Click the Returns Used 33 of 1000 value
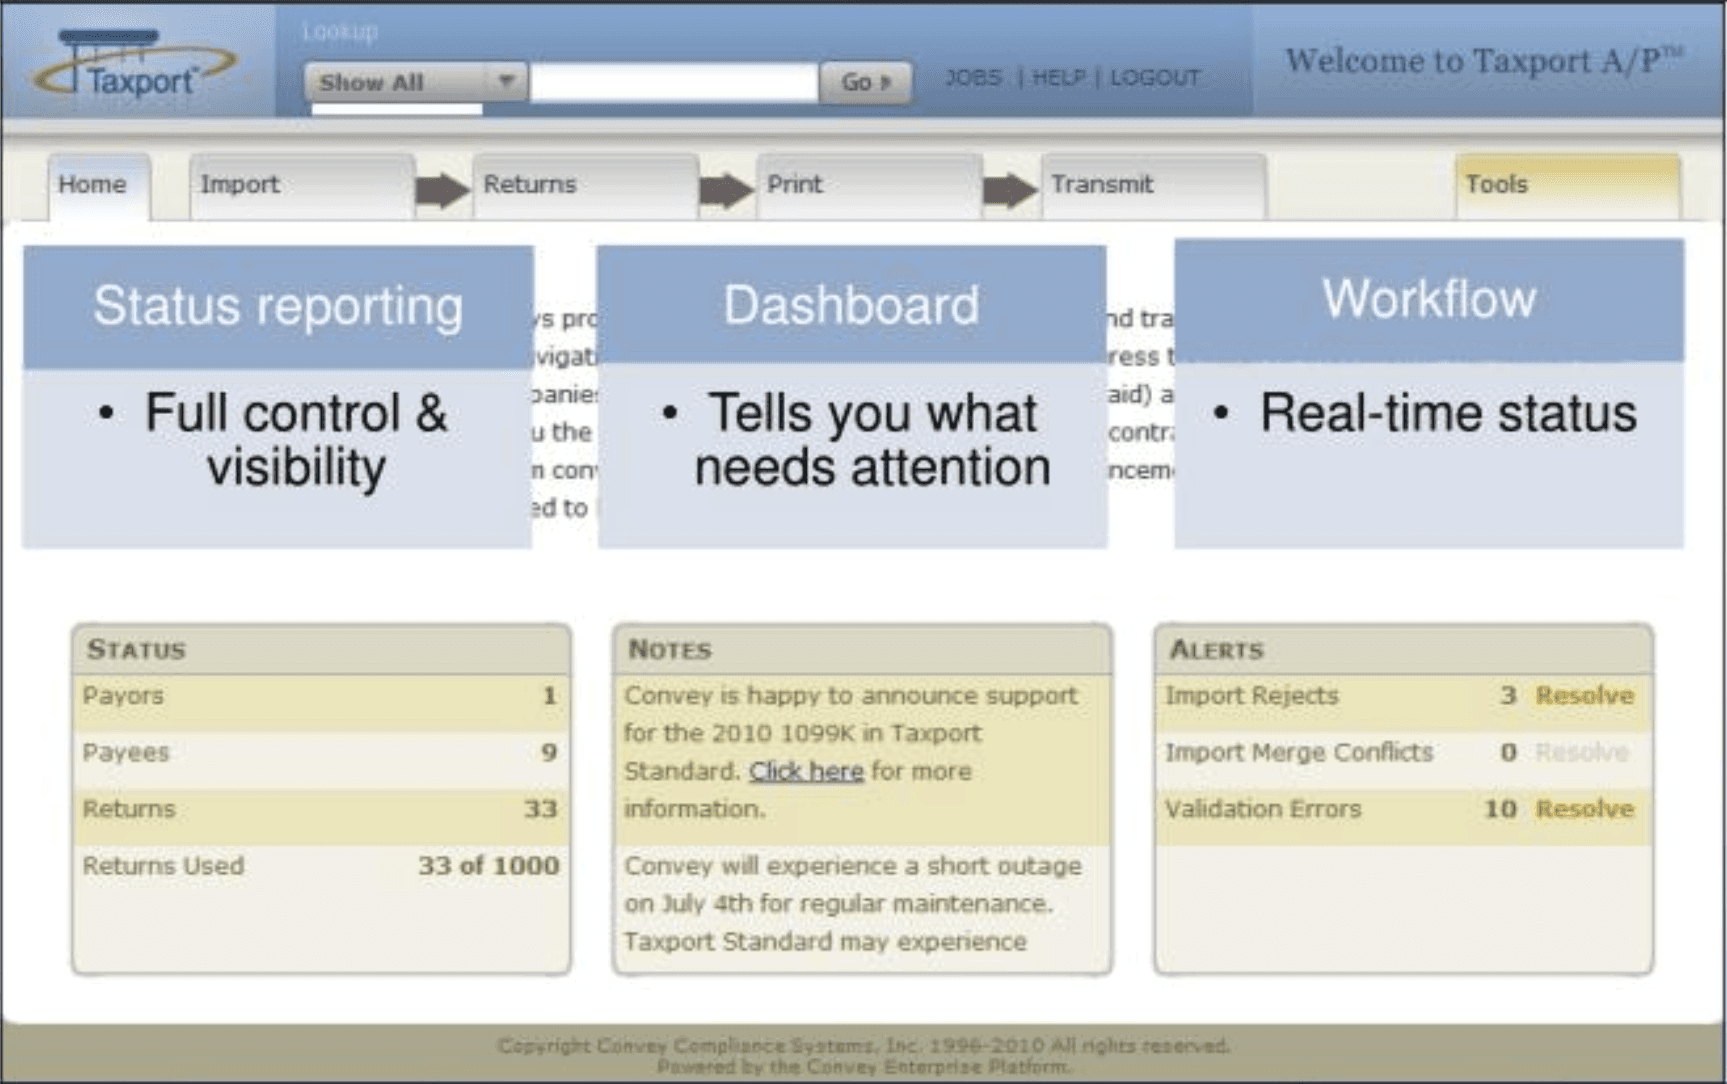1727x1084 pixels. [489, 865]
